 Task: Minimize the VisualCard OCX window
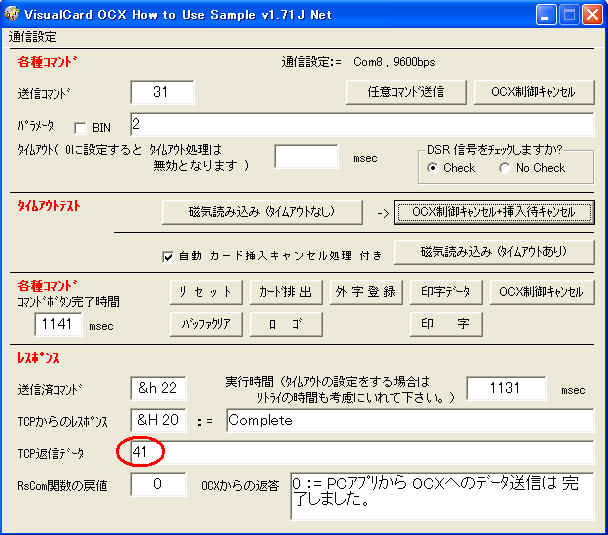[546, 15]
